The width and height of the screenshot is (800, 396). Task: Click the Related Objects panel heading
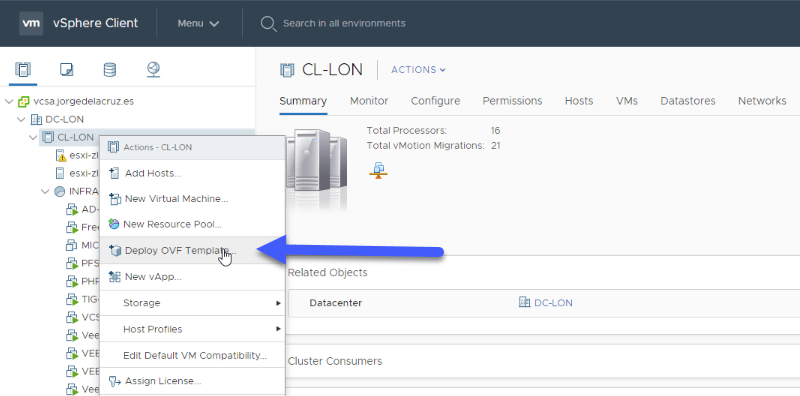(x=328, y=273)
